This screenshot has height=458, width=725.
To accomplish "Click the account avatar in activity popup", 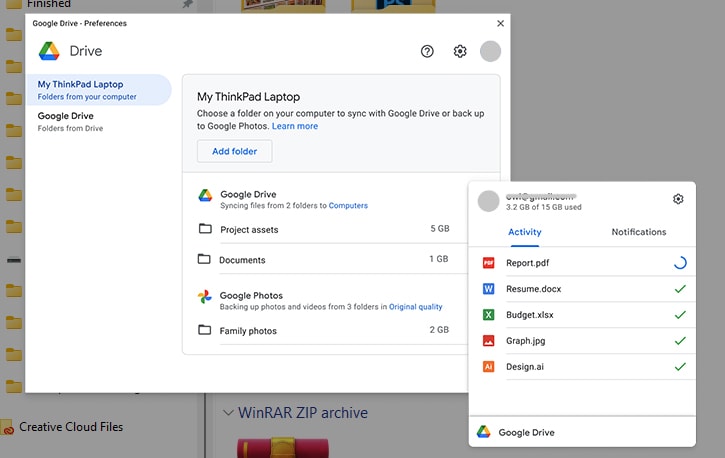I will tap(488, 201).
